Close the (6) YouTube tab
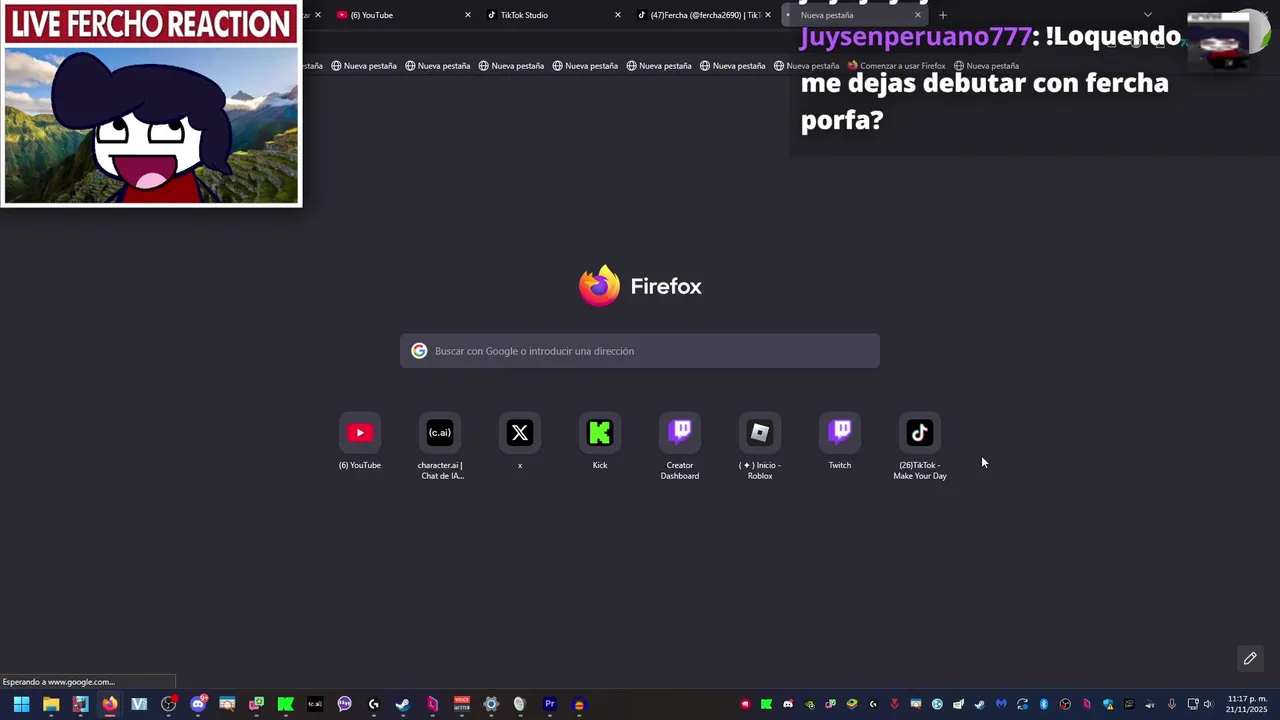 [468, 15]
